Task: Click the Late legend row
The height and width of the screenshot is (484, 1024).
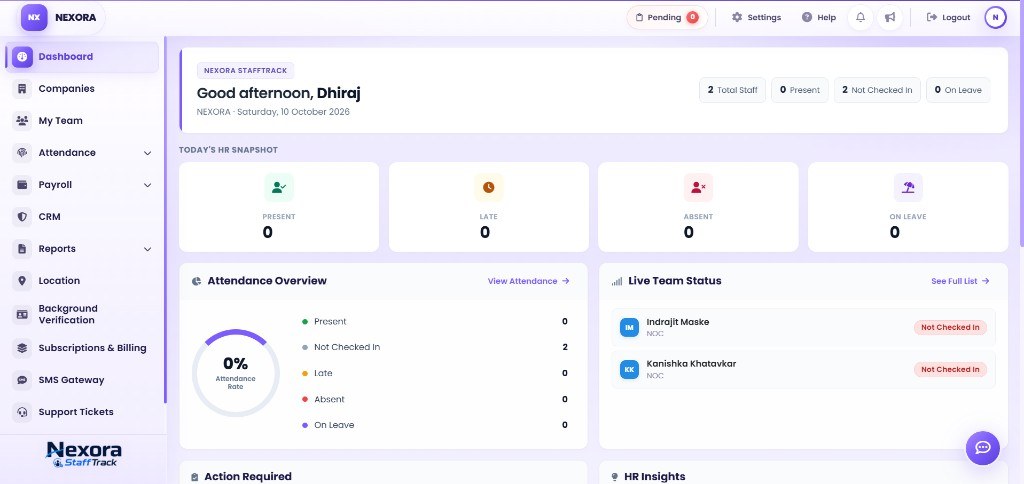Action: pyautogui.click(x=435, y=374)
